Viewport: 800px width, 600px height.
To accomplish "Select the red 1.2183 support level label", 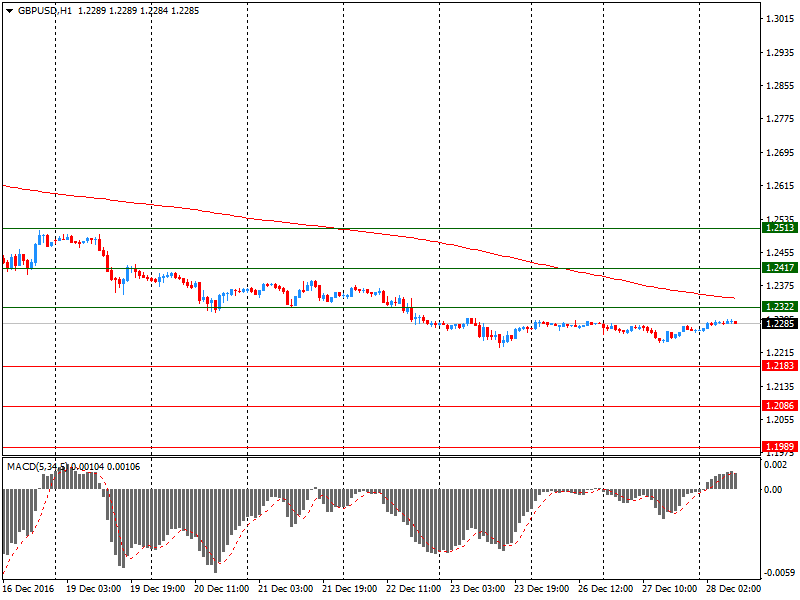I will pyautogui.click(x=779, y=365).
